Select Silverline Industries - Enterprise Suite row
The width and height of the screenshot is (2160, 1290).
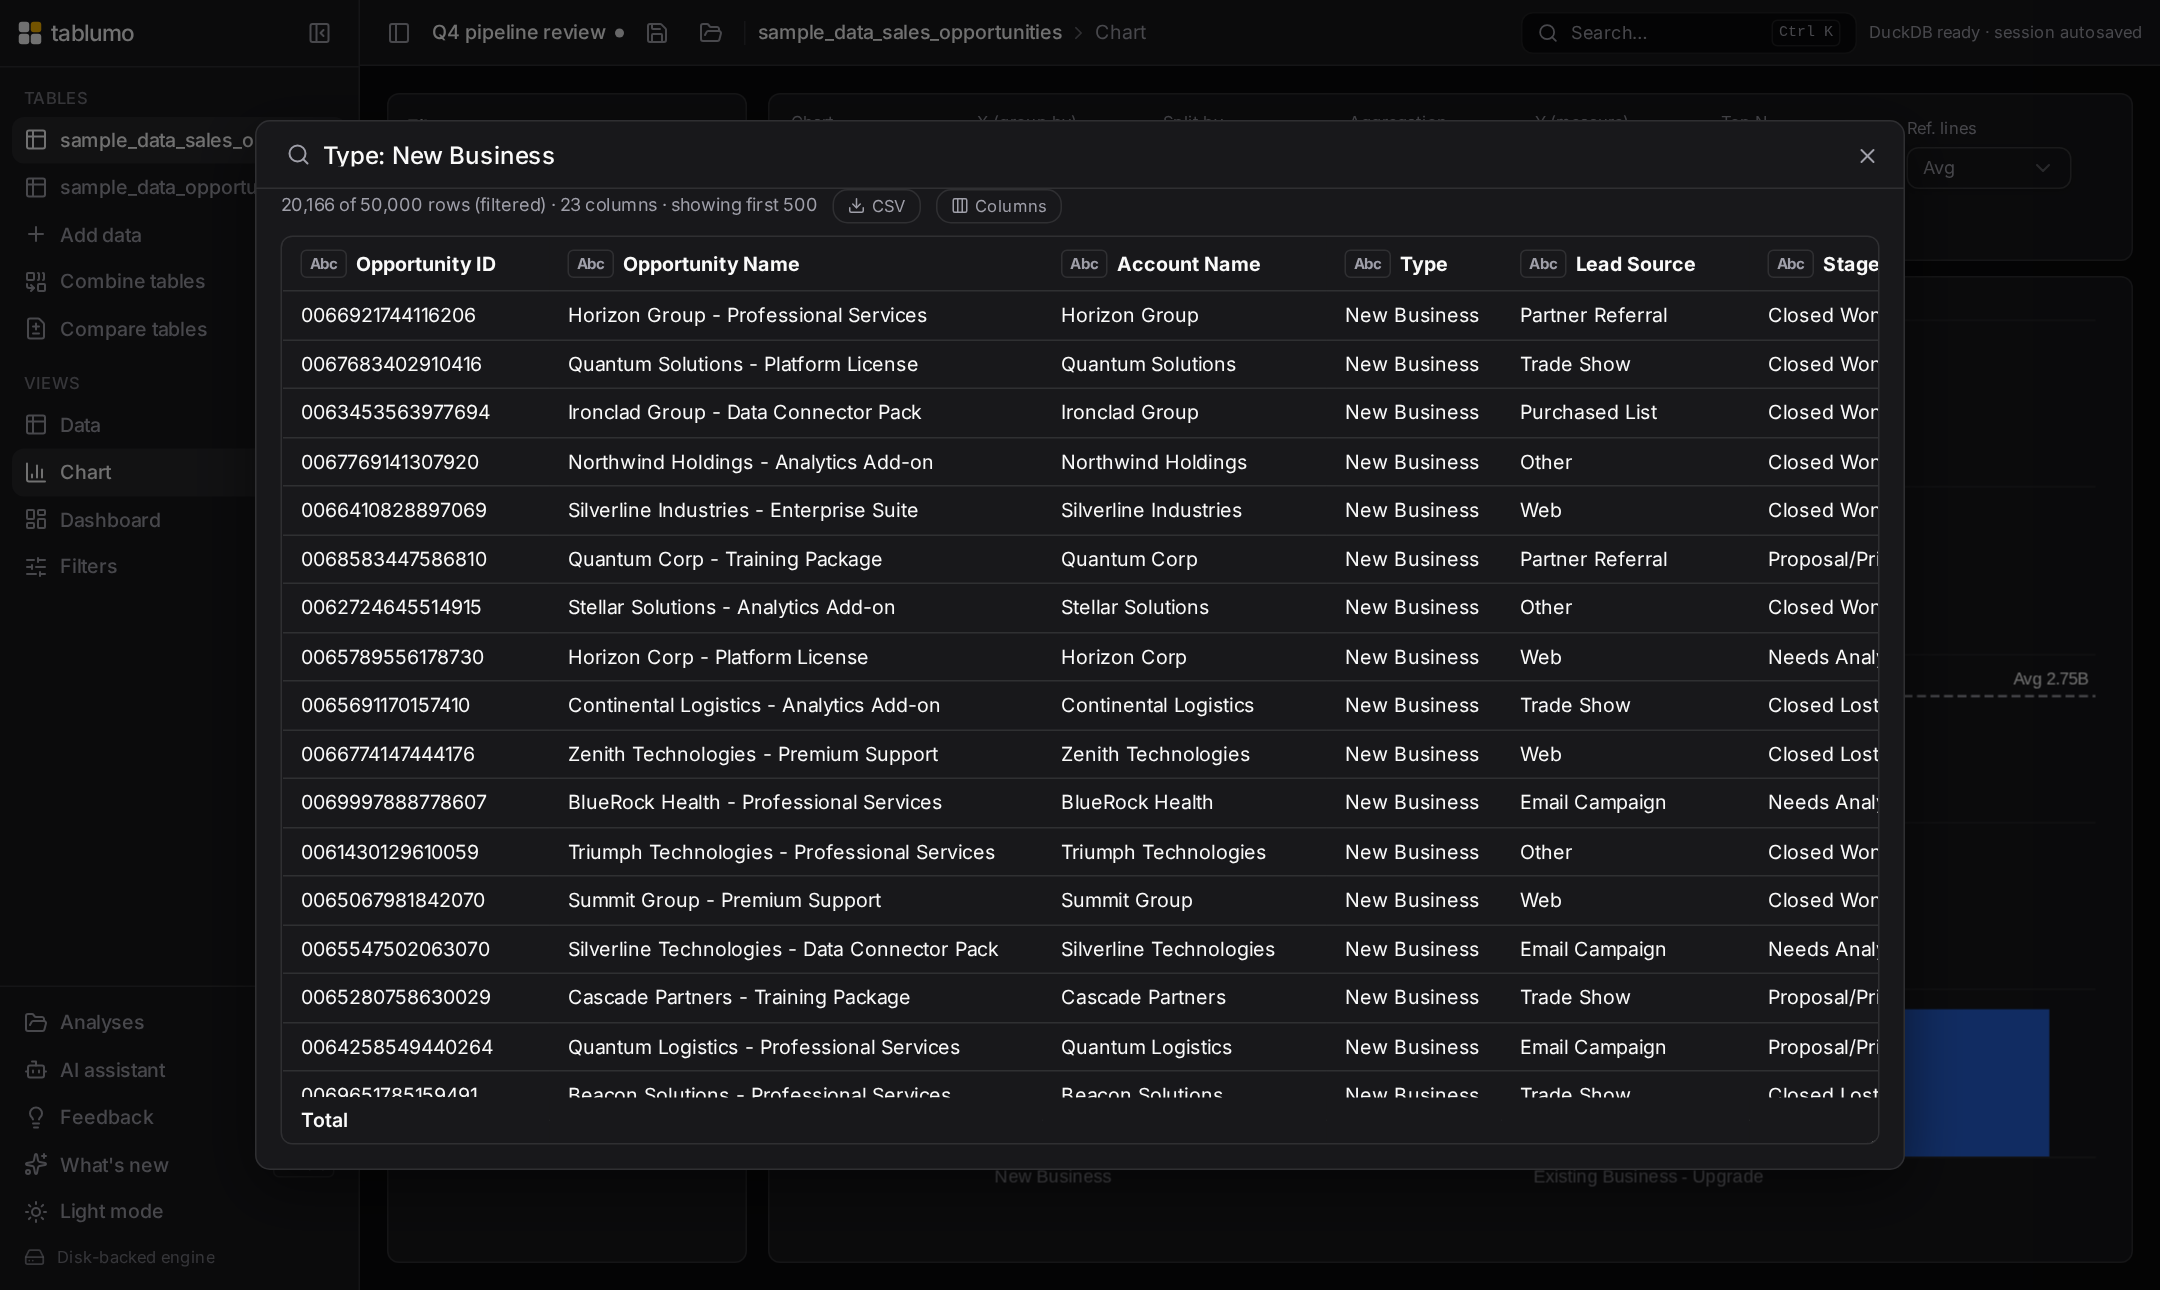click(742, 510)
